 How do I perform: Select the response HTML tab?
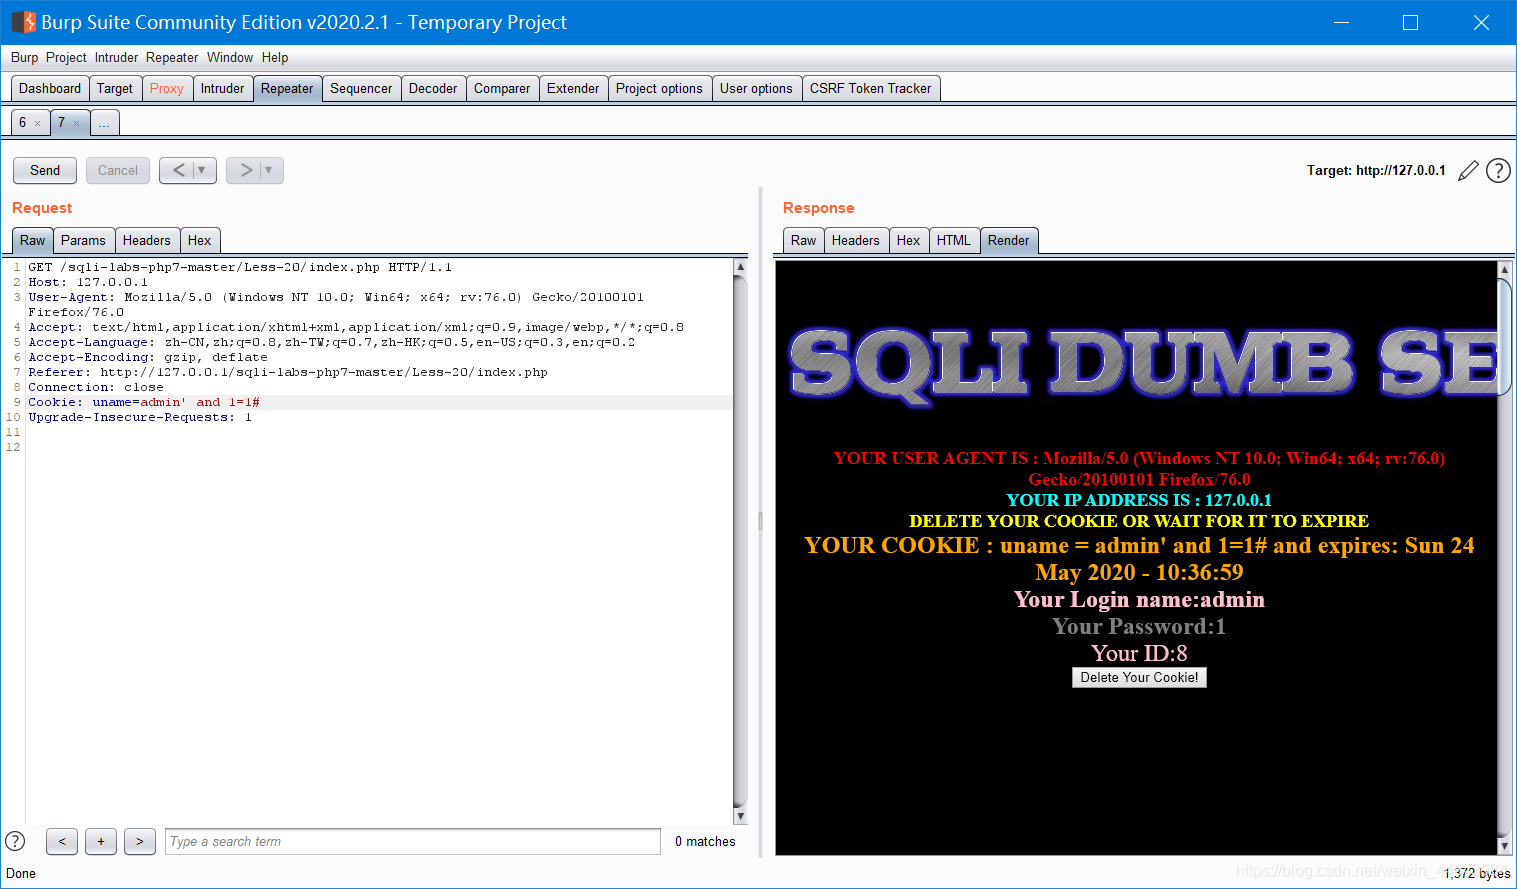tap(954, 240)
